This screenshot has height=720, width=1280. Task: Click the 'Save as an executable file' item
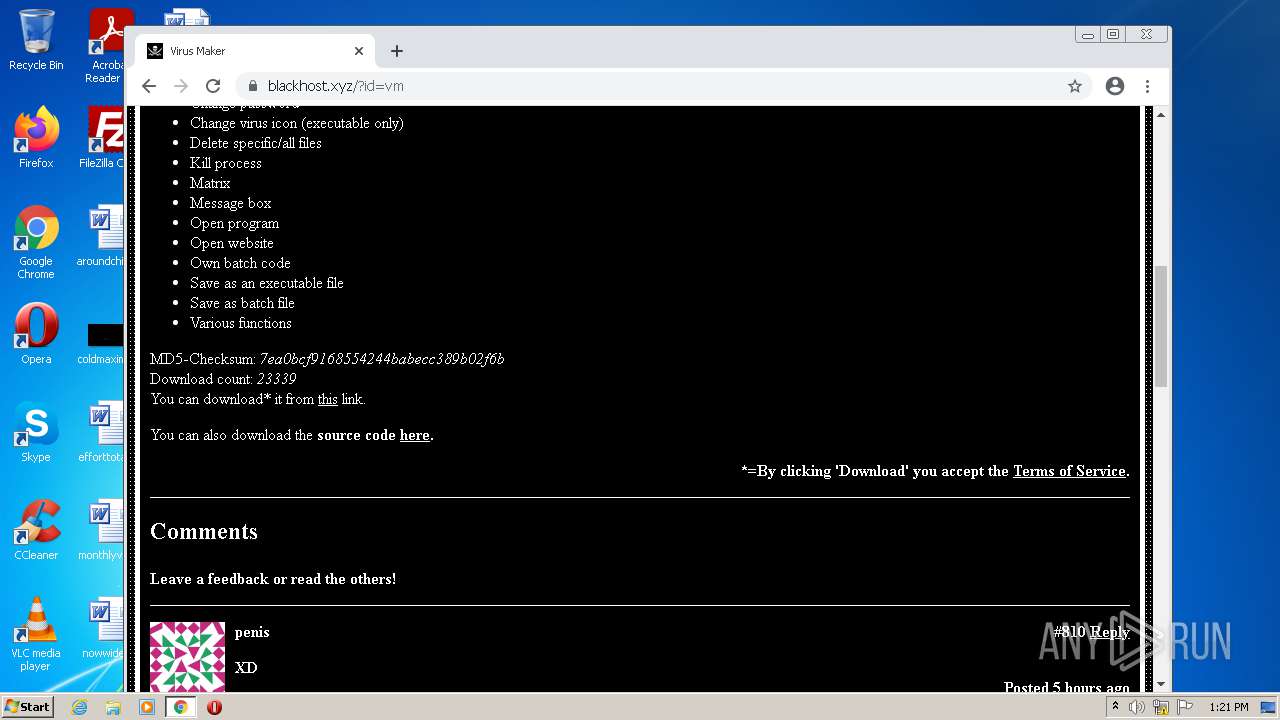pos(267,283)
